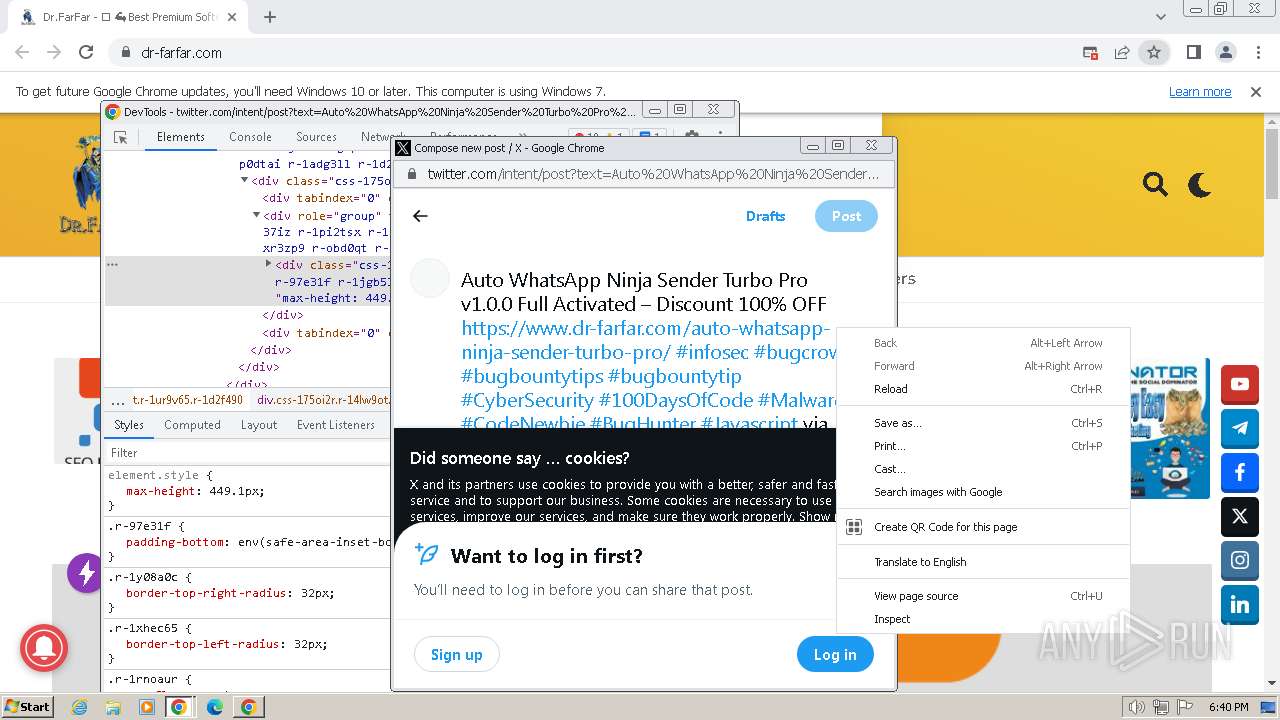Open the YouTube social icon
The width and height of the screenshot is (1280, 720).
1240,384
